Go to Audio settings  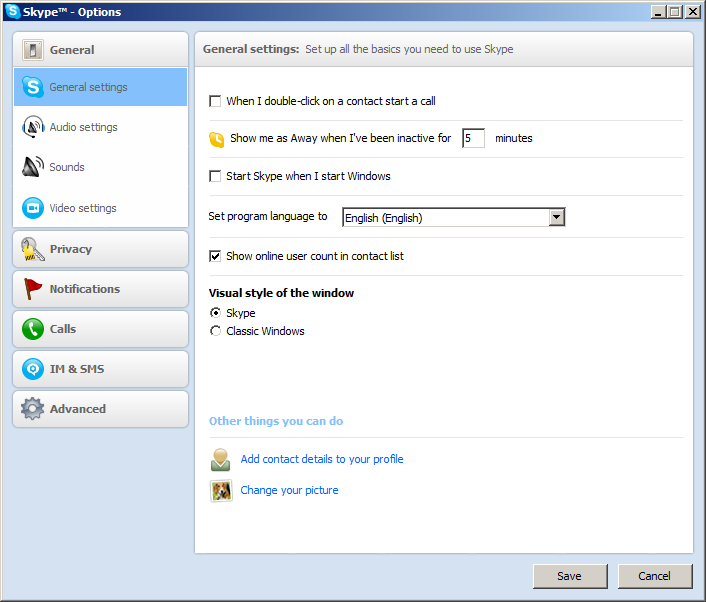click(100, 127)
